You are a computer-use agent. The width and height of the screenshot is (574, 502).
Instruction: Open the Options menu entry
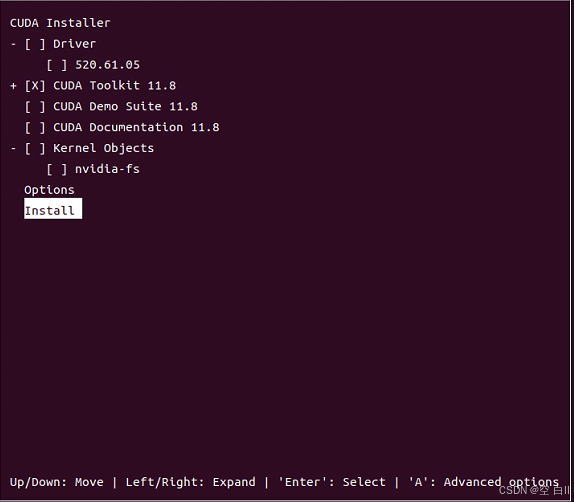point(49,190)
